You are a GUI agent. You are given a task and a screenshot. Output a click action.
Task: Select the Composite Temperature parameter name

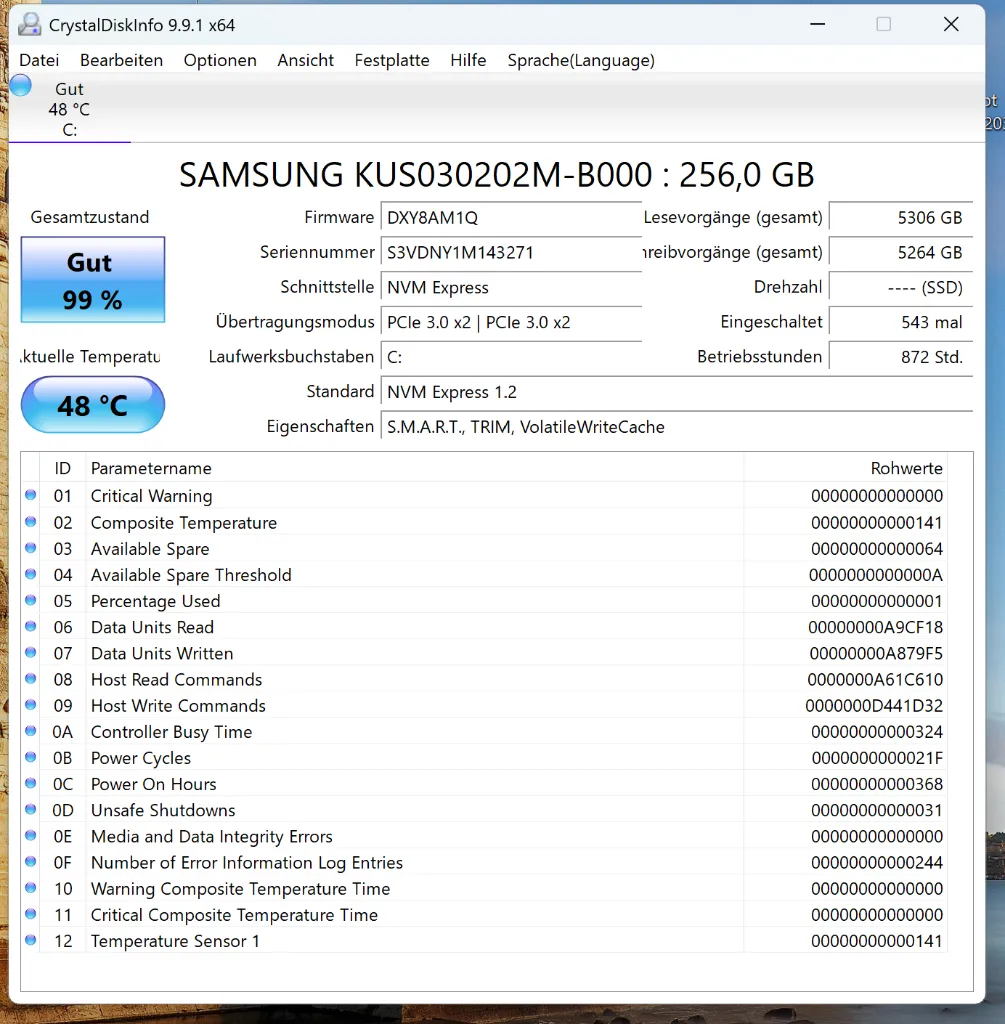(x=183, y=522)
